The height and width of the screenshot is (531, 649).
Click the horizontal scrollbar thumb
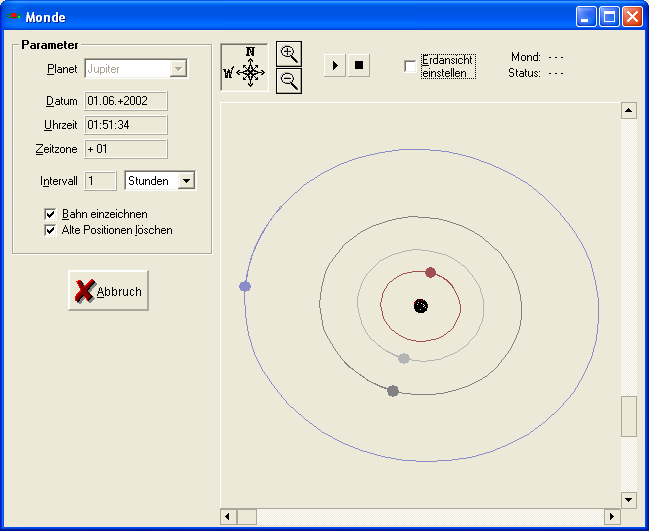(247, 517)
